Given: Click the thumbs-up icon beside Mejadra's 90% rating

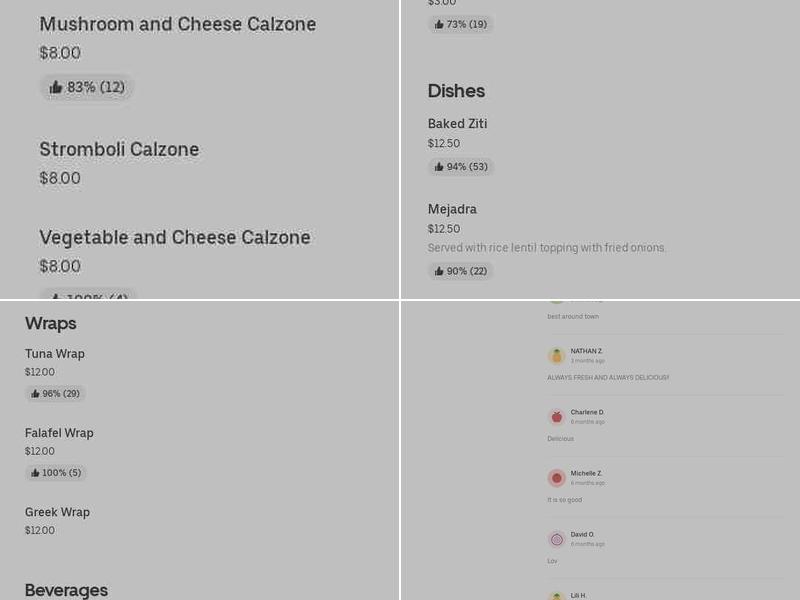Looking at the screenshot, I should tap(439, 270).
